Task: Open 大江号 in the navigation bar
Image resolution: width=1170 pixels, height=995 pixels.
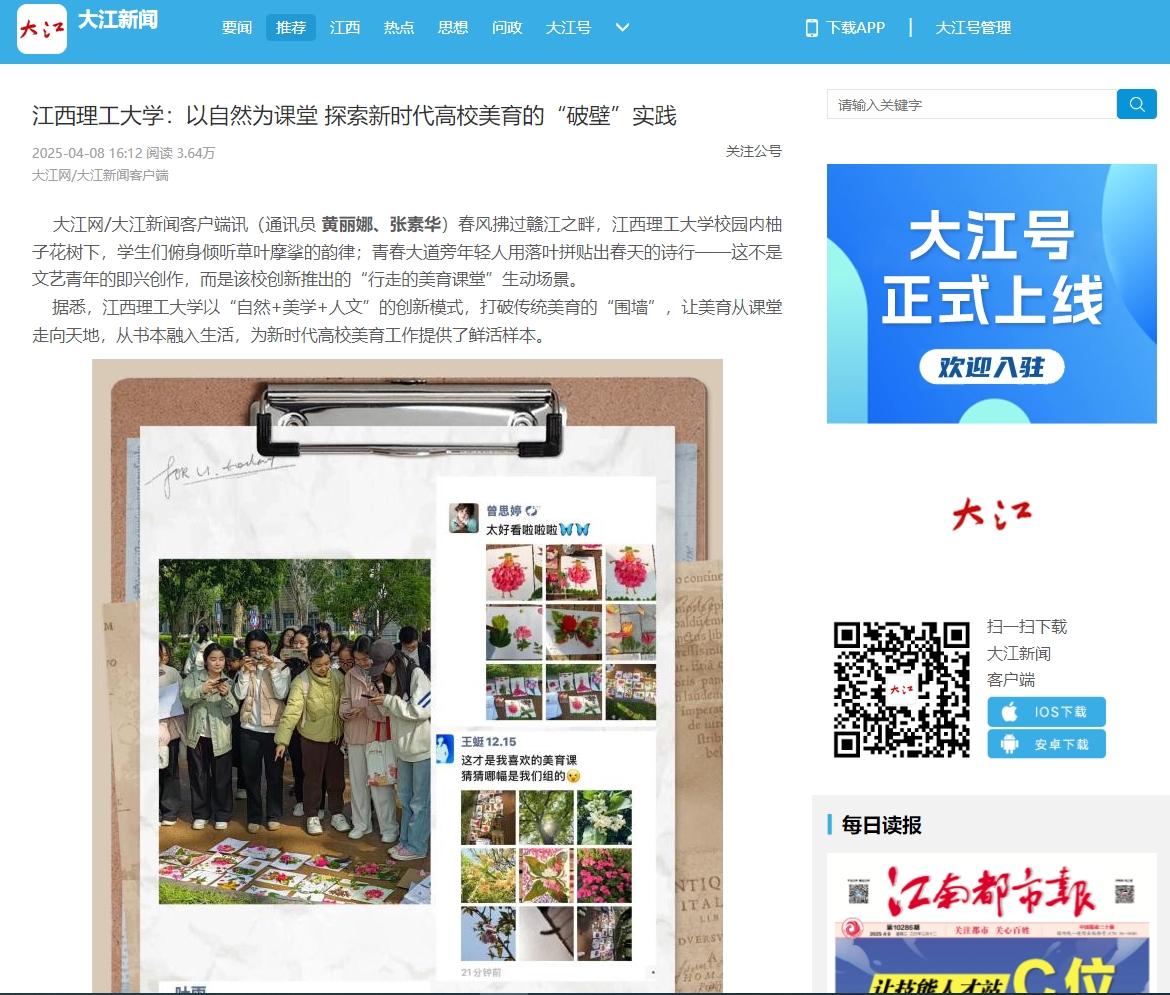Action: click(568, 28)
